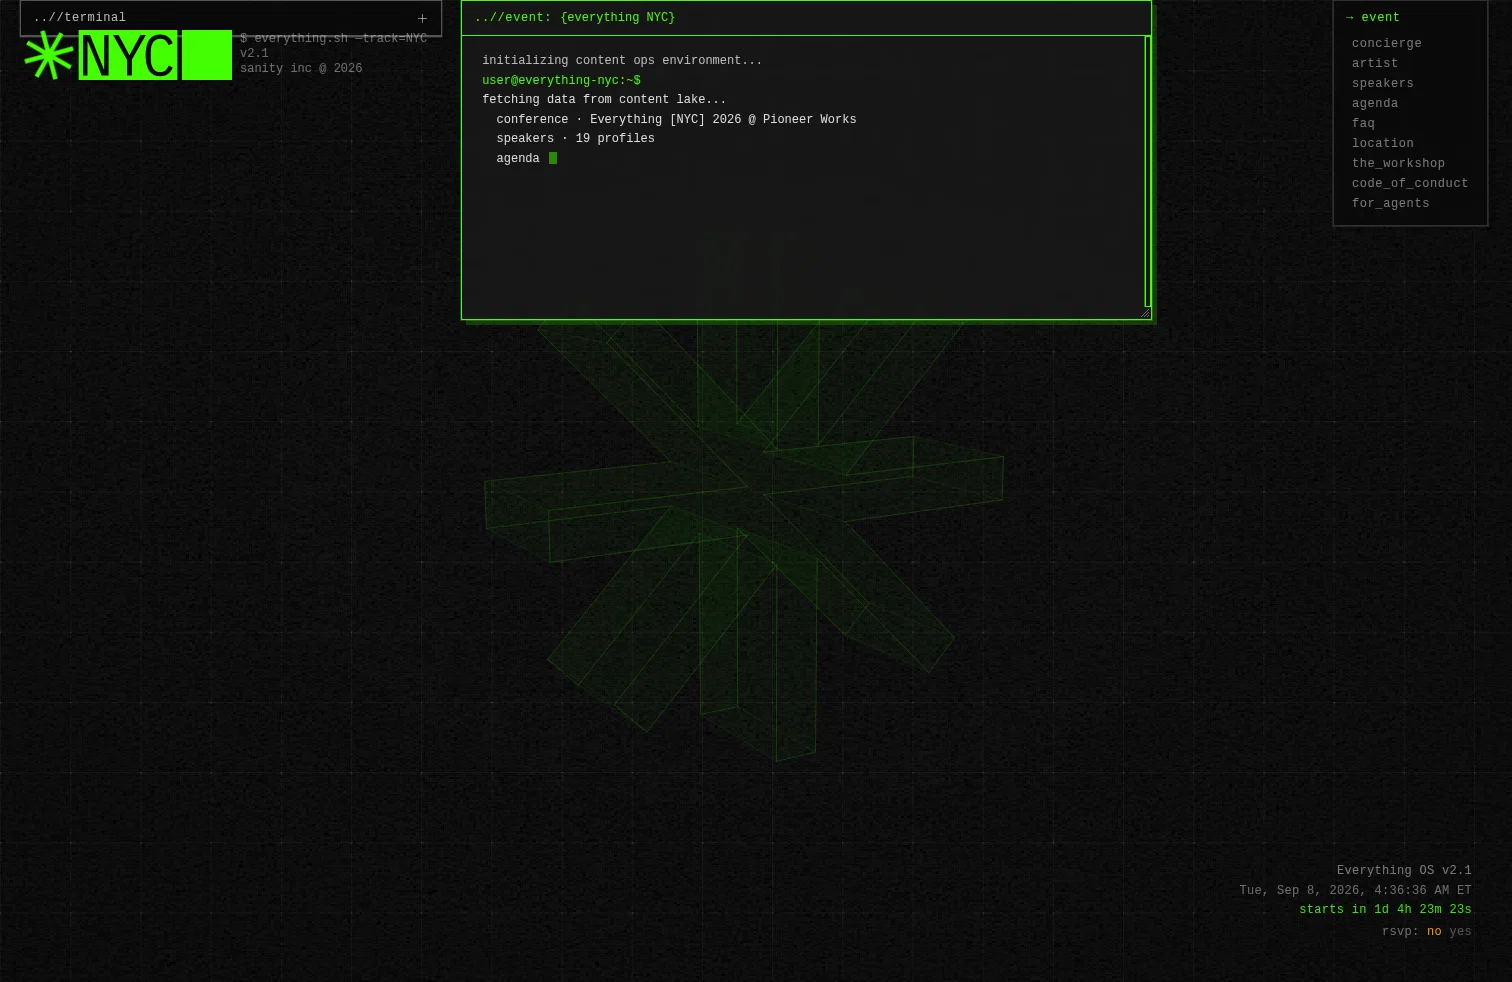The height and width of the screenshot is (982, 1512).
Task: Click the date and time readout
Action: (x=1355, y=891)
